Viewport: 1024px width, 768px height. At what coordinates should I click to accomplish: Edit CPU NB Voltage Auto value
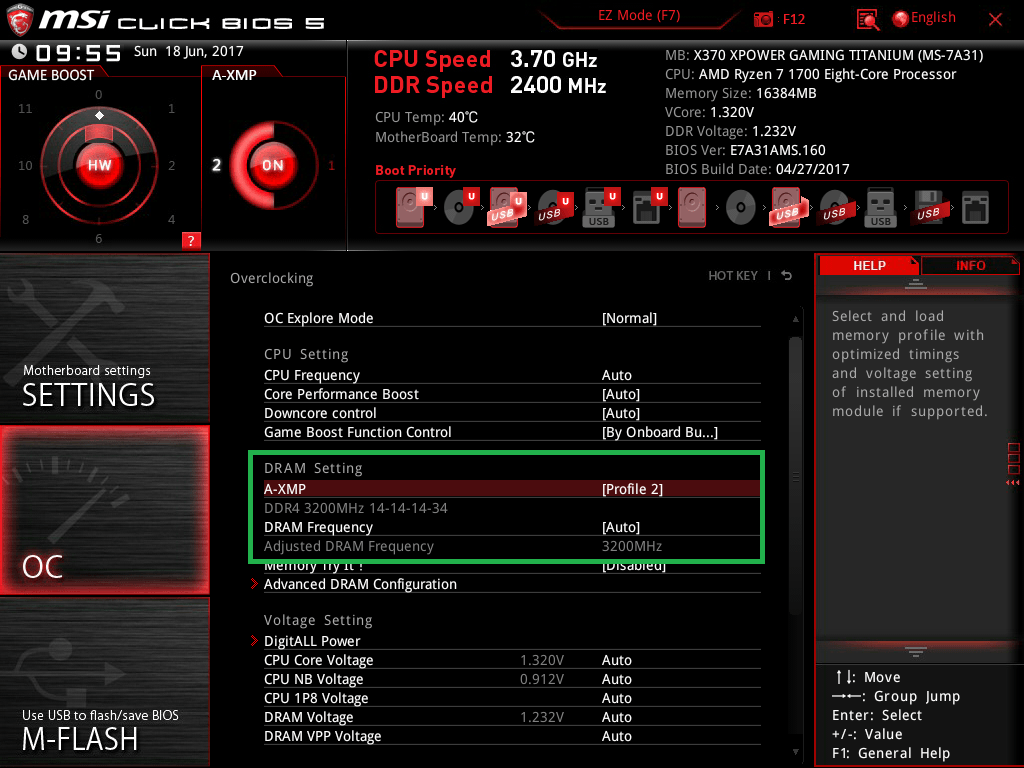click(616, 679)
